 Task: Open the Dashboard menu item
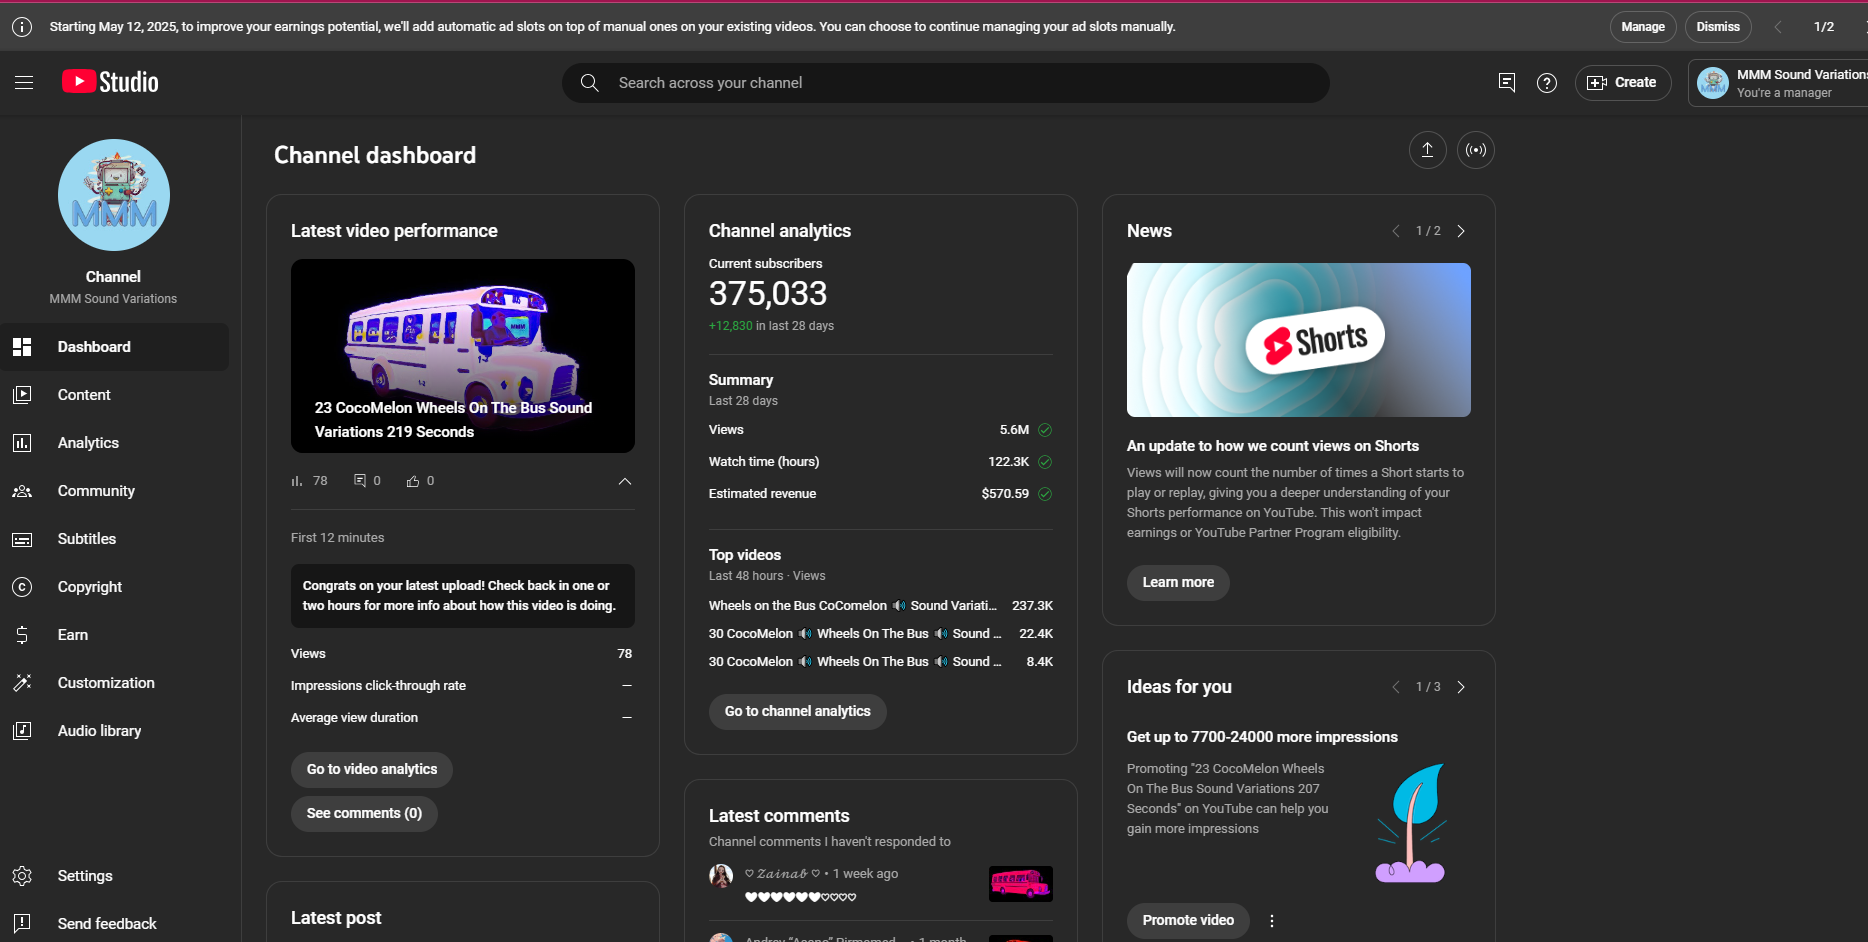[x=114, y=347]
